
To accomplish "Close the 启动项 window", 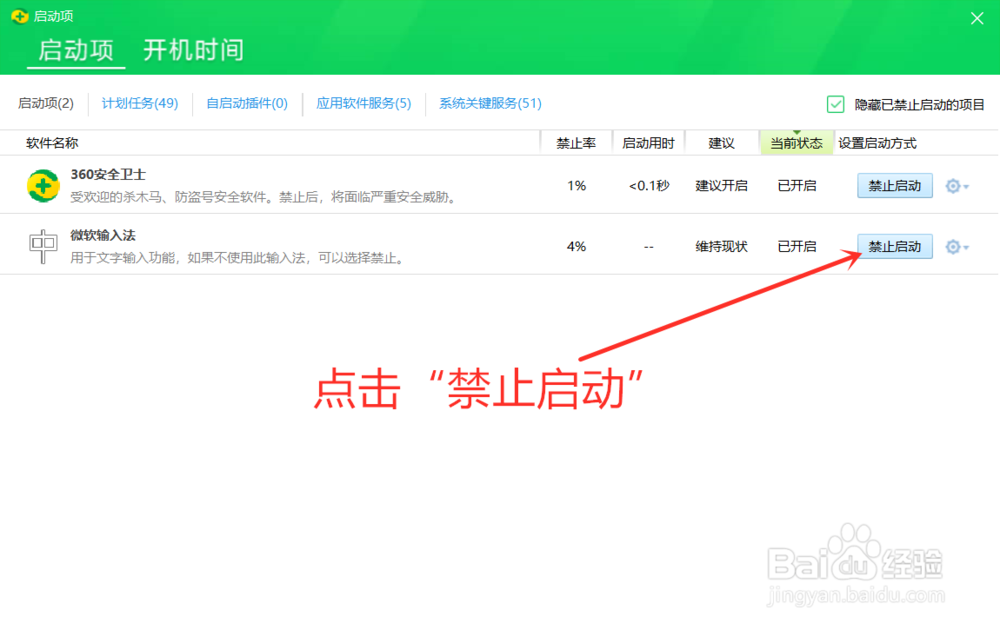I will 977,18.
